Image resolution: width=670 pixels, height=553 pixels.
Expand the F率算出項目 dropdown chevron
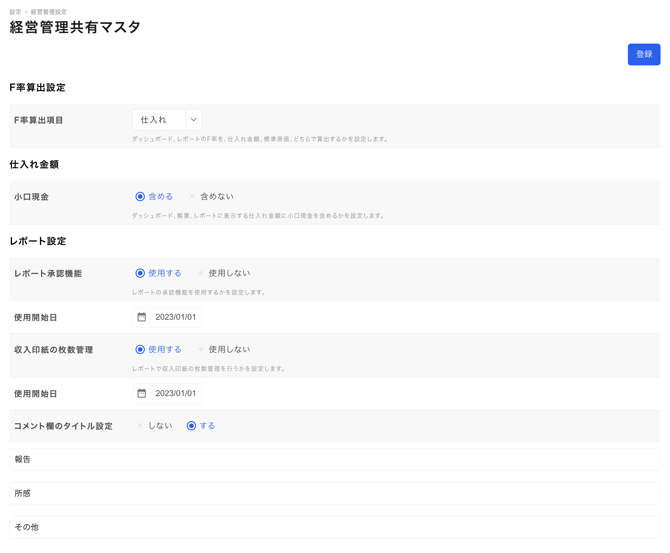(193, 120)
